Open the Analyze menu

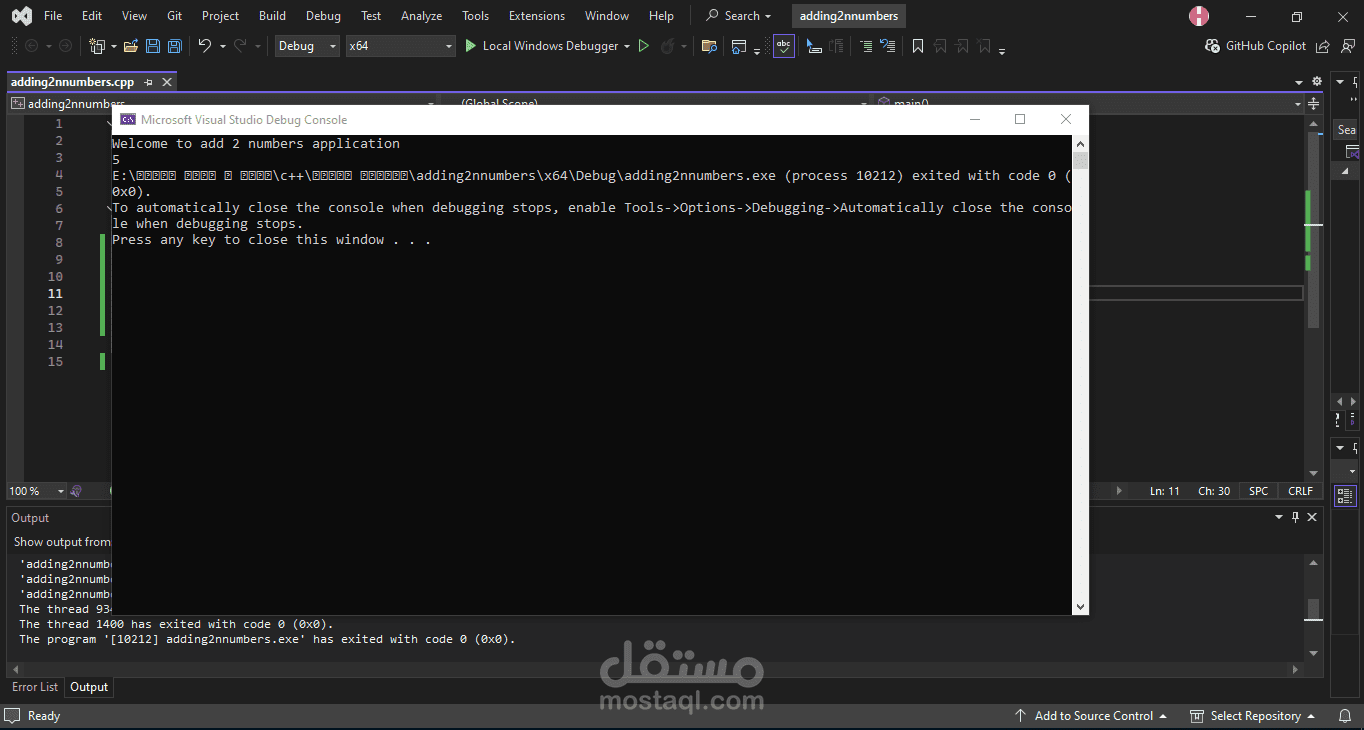(x=421, y=16)
